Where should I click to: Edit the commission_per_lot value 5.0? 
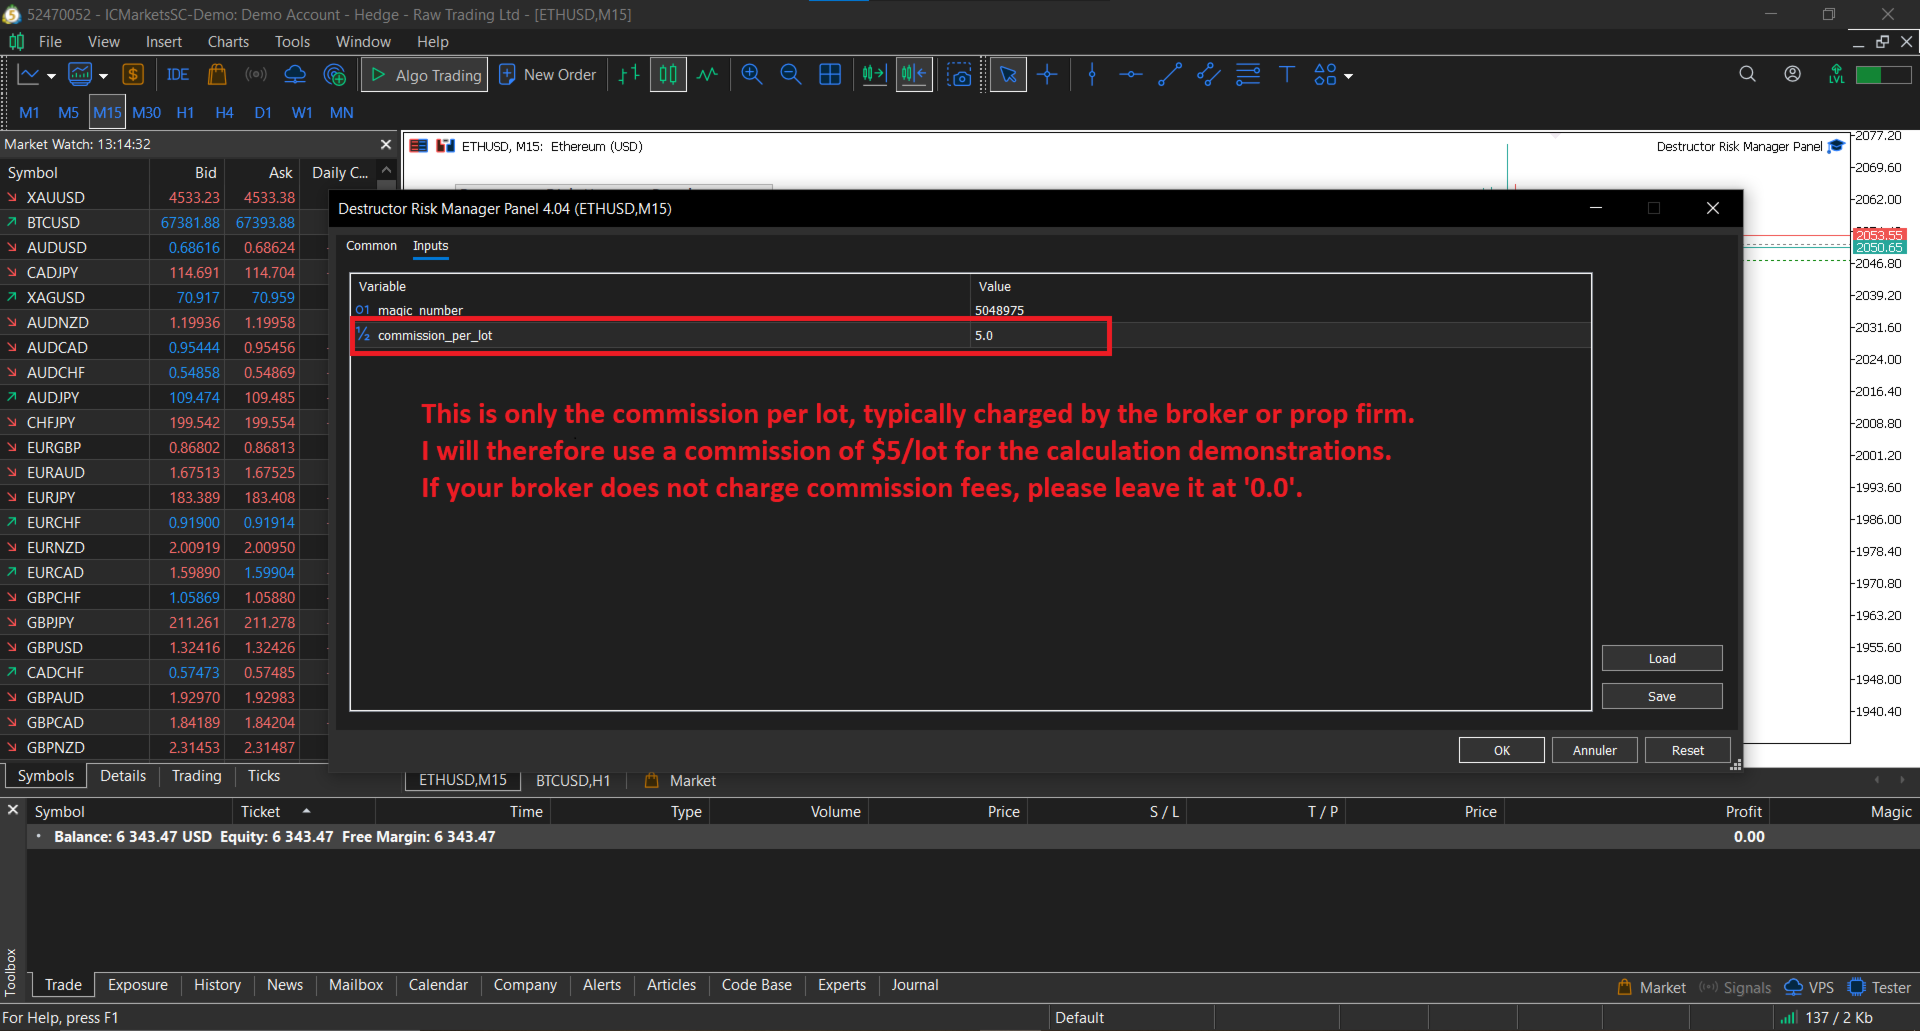pos(1280,336)
